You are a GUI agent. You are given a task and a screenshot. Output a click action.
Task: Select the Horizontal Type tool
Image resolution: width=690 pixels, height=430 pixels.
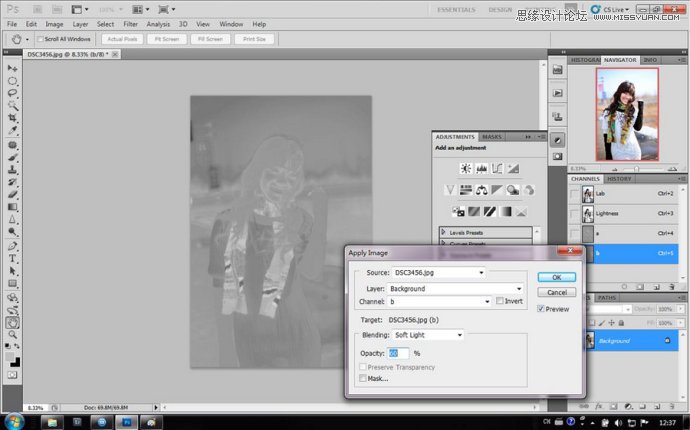(x=13, y=258)
